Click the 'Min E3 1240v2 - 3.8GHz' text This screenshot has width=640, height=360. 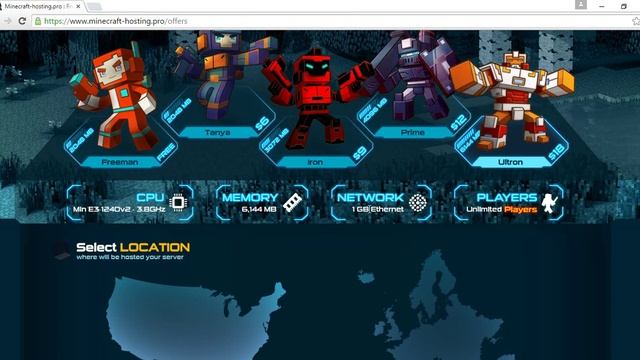coord(119,209)
